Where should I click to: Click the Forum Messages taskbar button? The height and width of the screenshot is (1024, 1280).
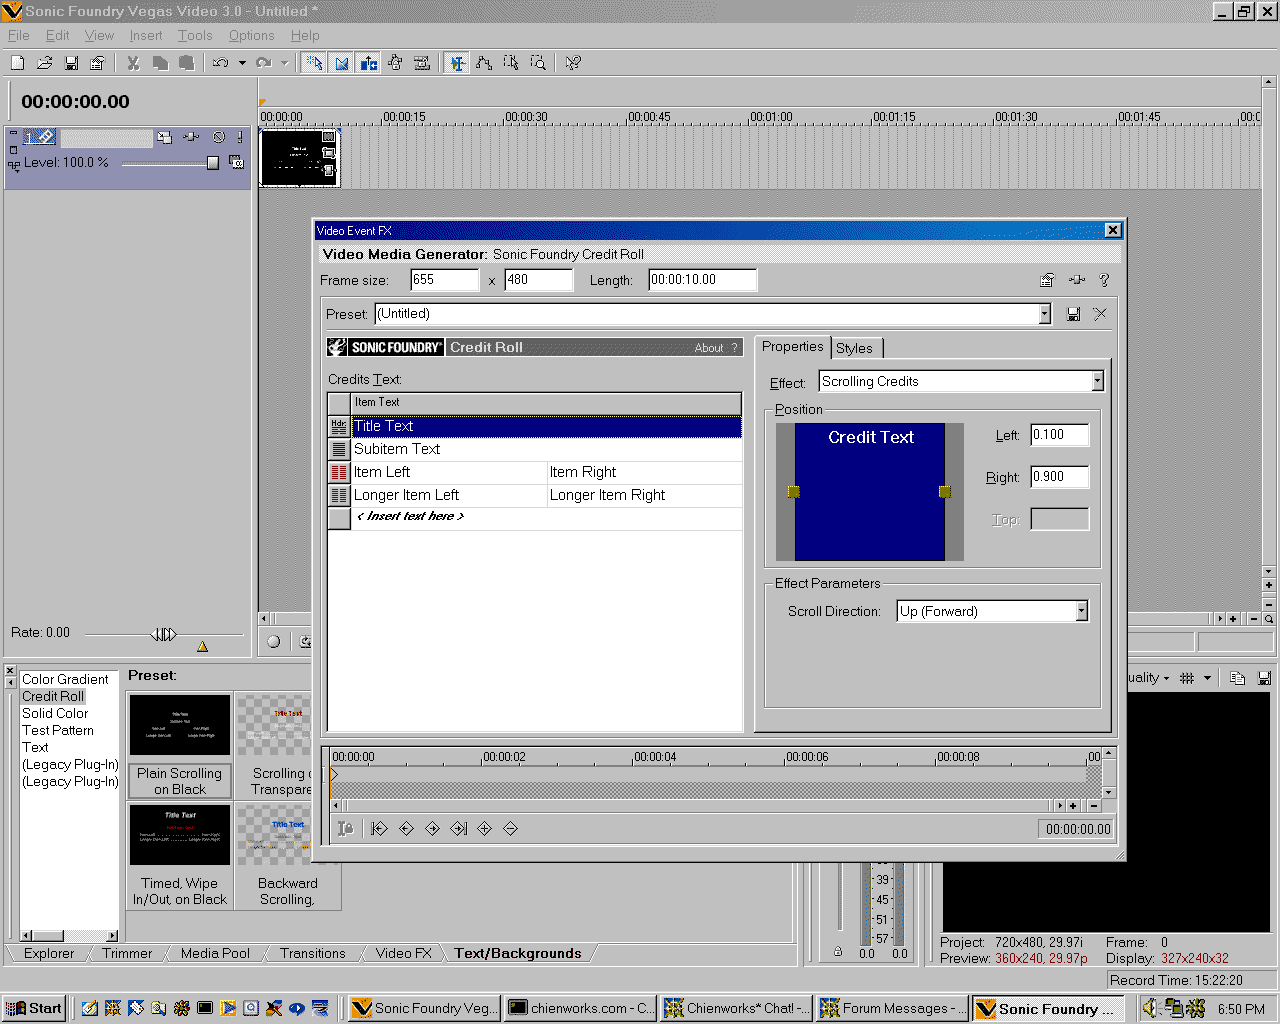[x=892, y=1008]
